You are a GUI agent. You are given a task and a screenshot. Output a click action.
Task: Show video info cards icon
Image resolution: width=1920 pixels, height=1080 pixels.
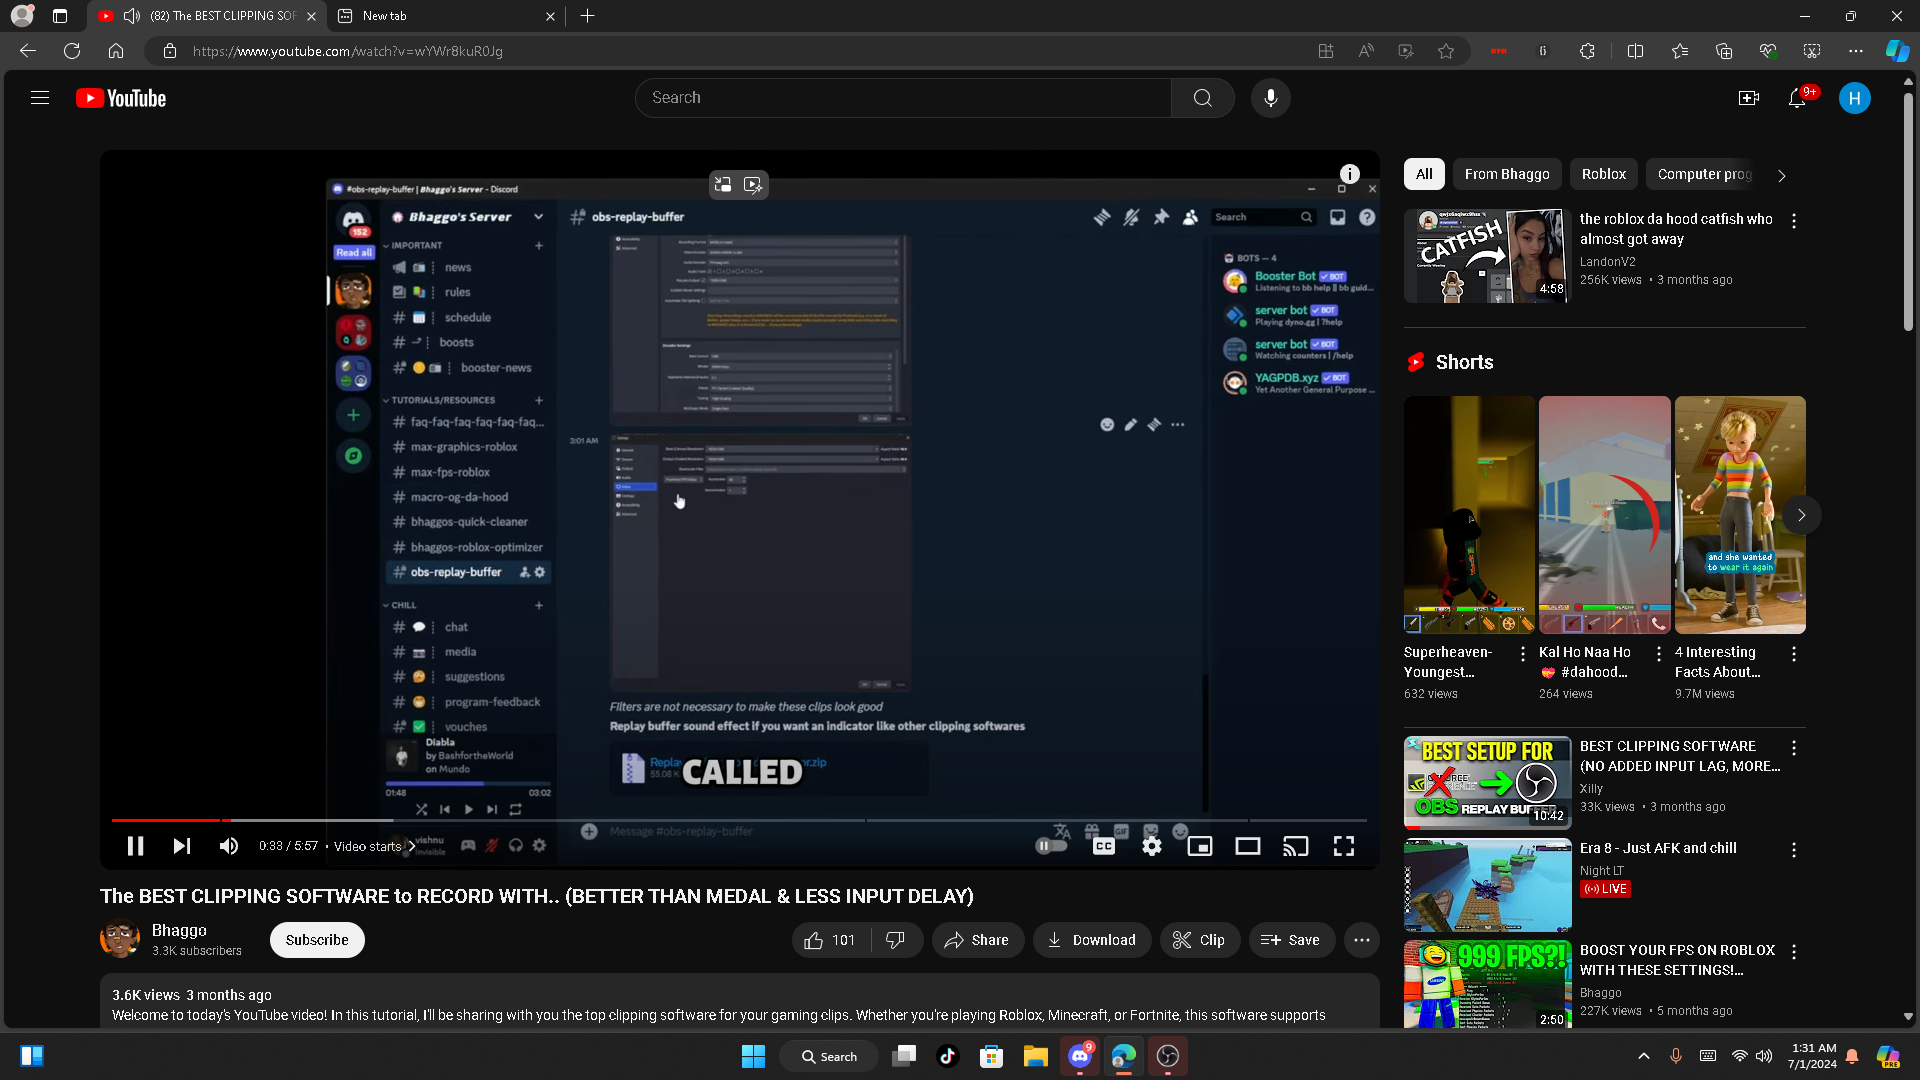coord(1350,174)
